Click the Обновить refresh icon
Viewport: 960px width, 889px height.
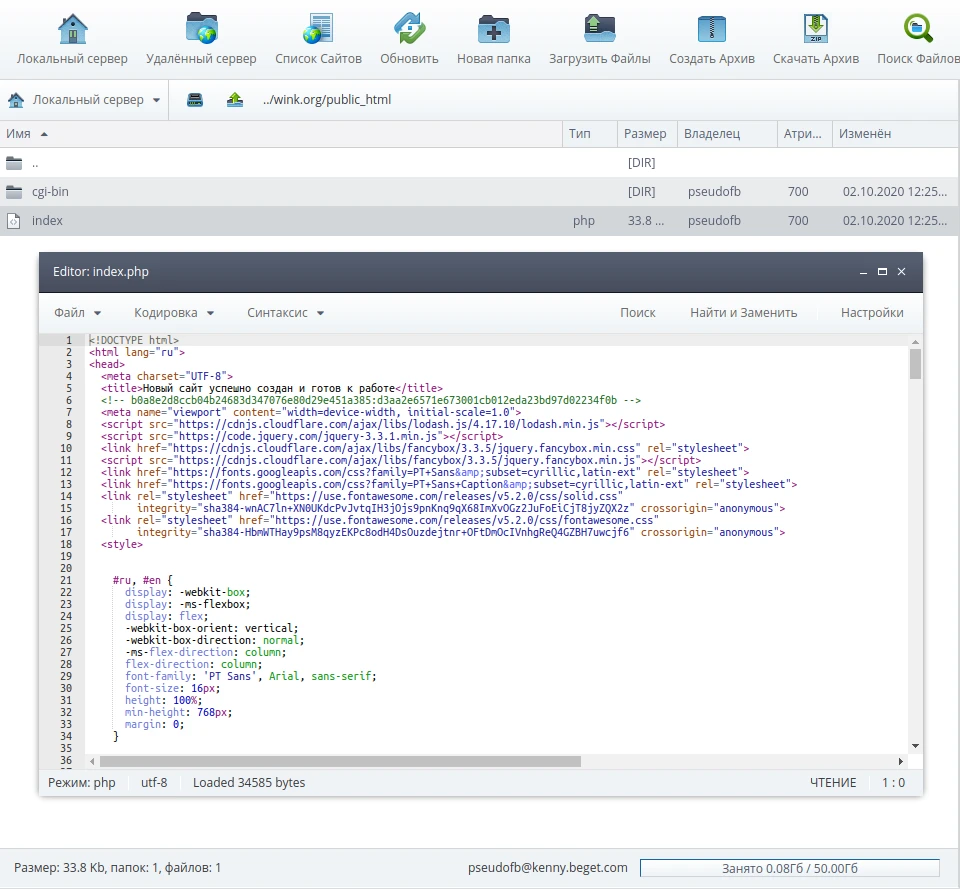[409, 29]
